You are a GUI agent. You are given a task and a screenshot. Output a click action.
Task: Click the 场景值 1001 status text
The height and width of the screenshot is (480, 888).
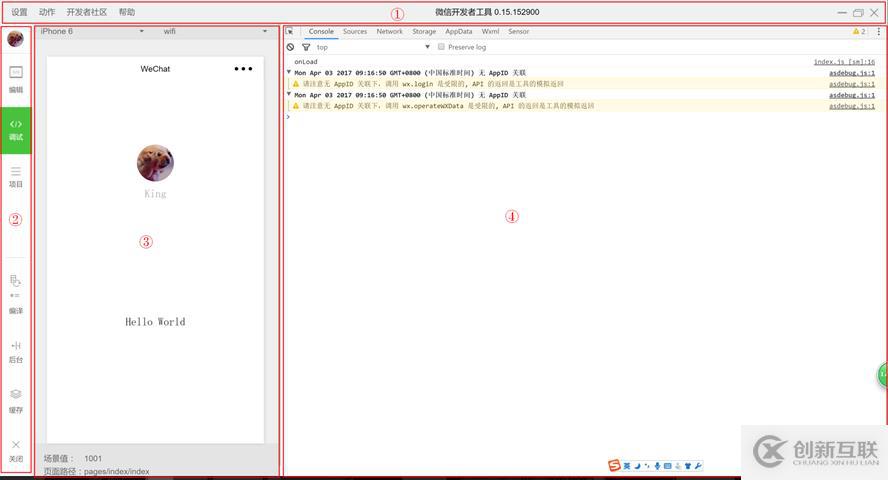tap(72, 458)
